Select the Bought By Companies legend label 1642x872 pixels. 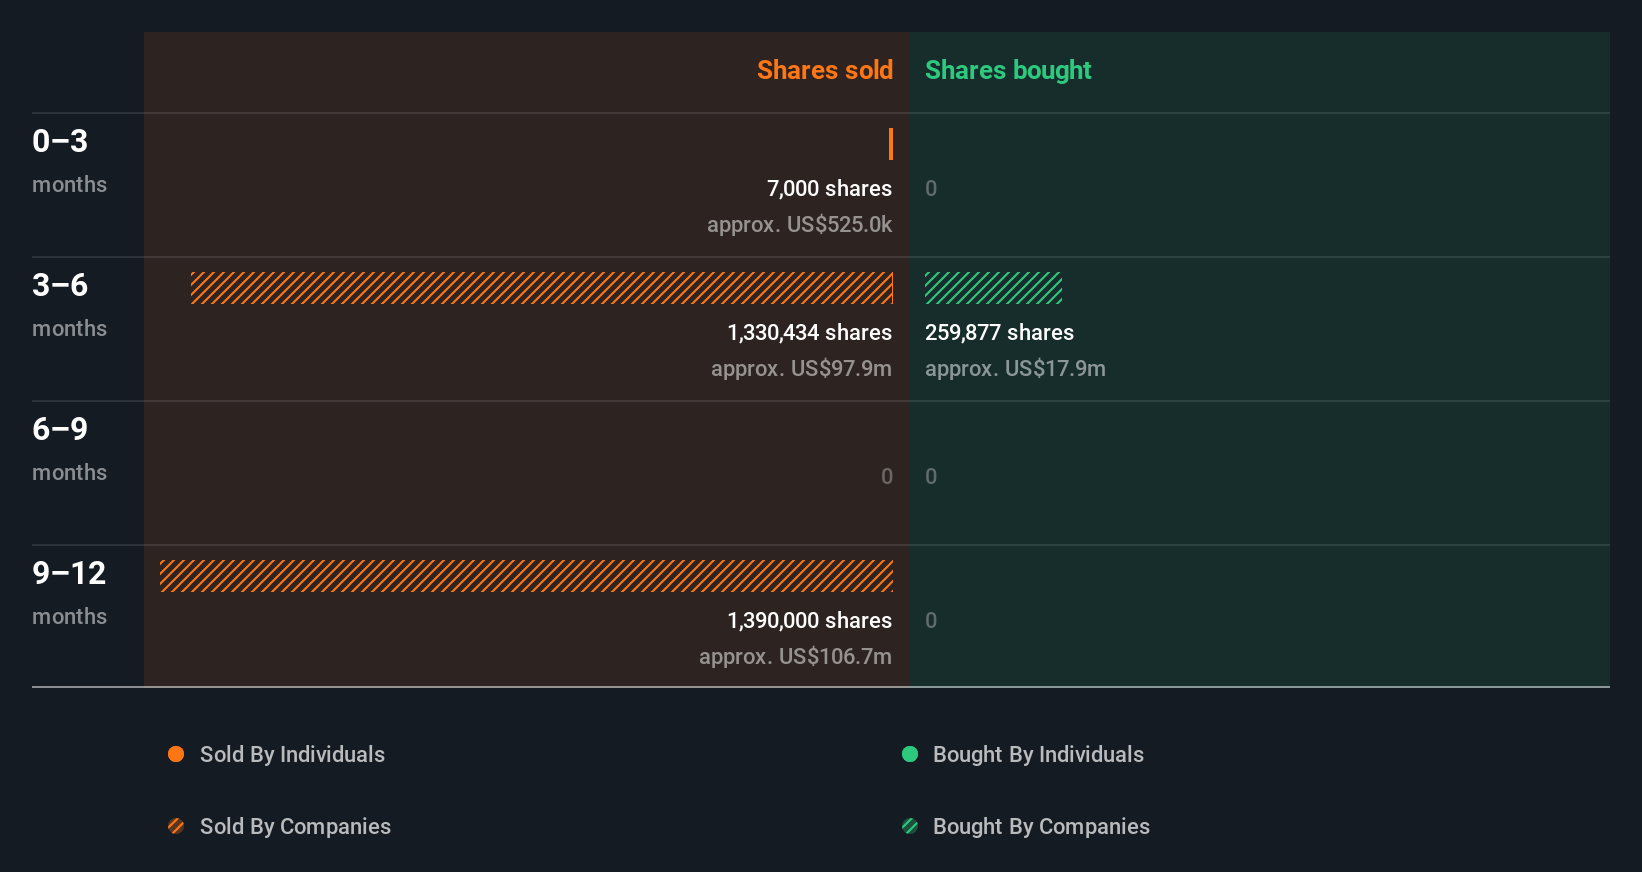tap(1041, 826)
